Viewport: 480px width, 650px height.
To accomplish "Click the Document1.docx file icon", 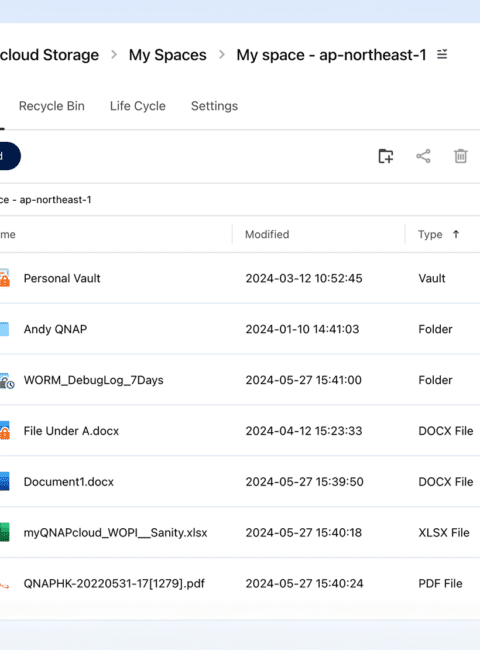I will pyautogui.click(x=5, y=481).
